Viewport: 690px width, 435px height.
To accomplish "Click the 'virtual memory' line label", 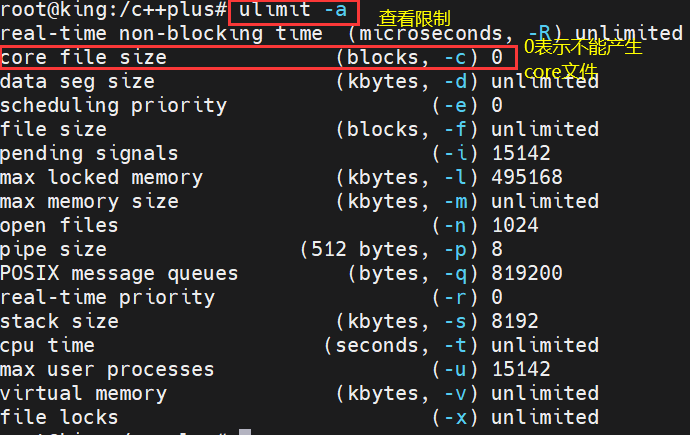I will click(x=84, y=394).
